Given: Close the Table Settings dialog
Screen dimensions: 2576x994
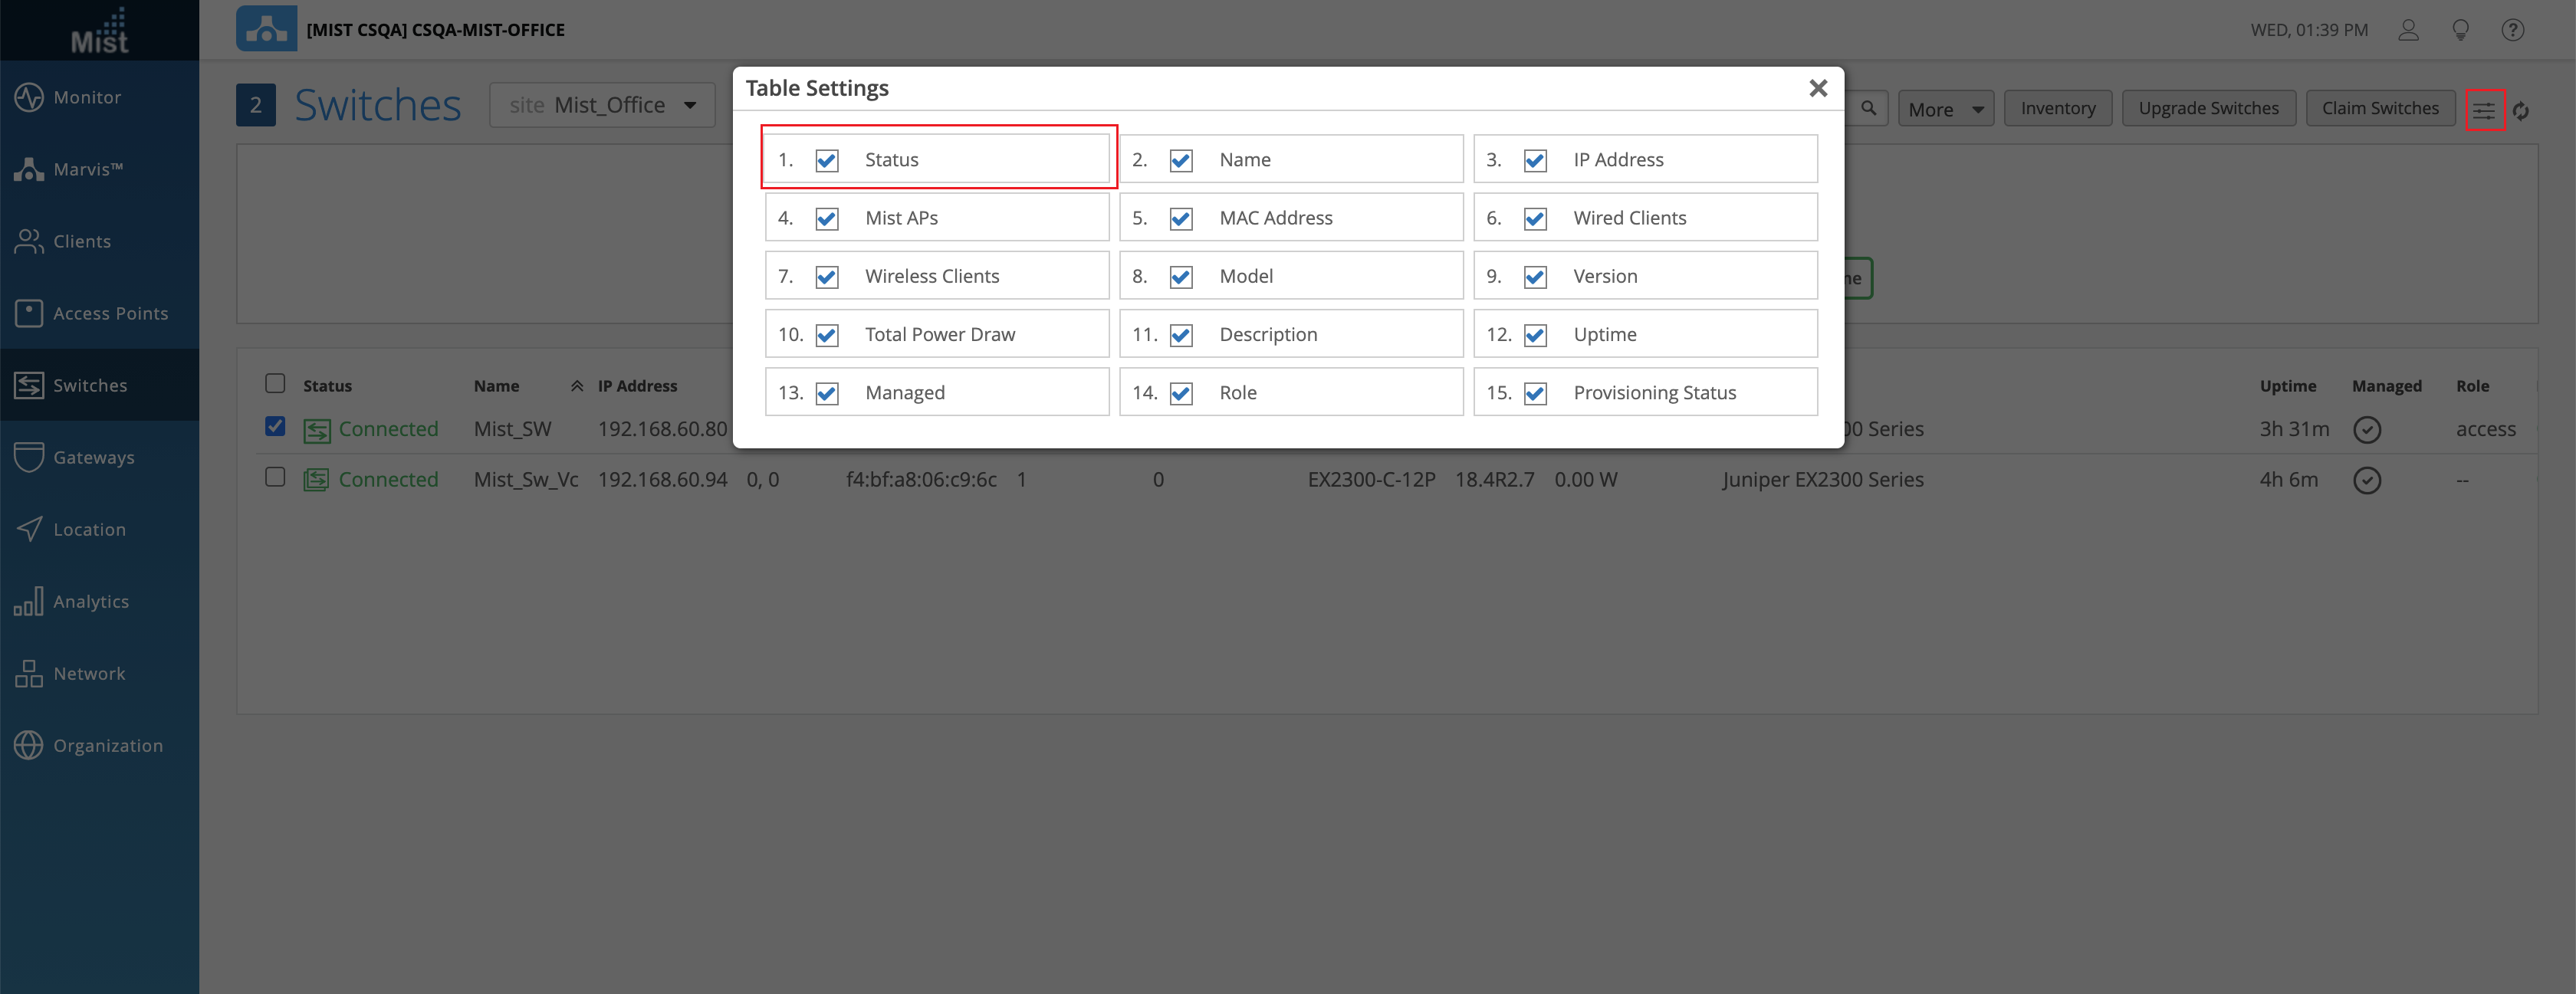Looking at the screenshot, I should (1818, 88).
